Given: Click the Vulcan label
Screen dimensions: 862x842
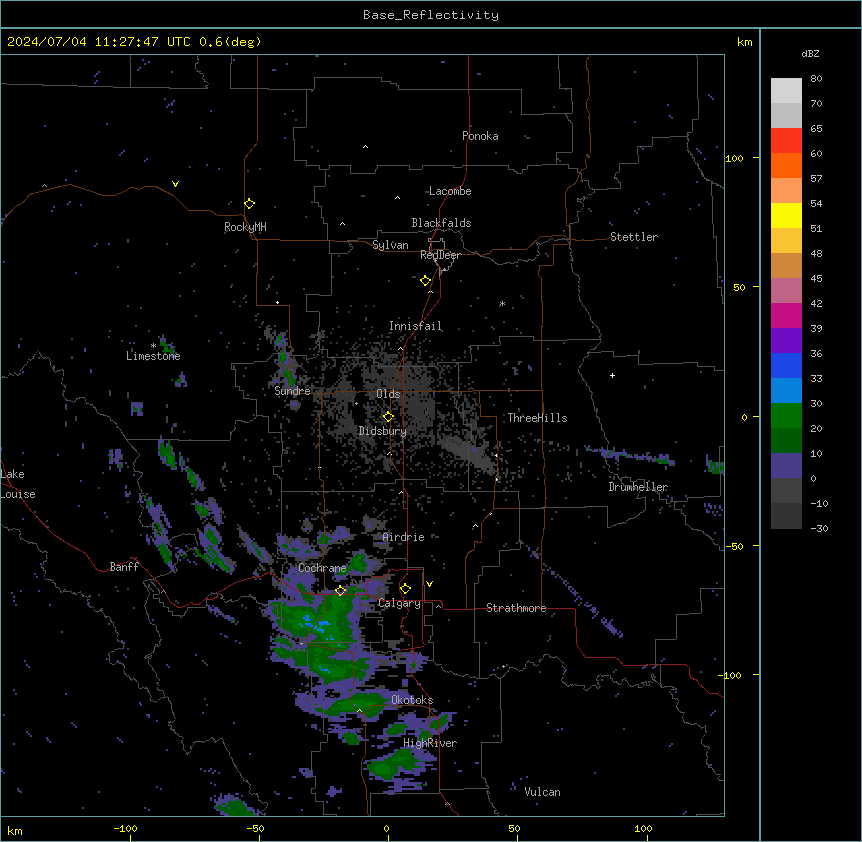Looking at the screenshot, I should 542,792.
